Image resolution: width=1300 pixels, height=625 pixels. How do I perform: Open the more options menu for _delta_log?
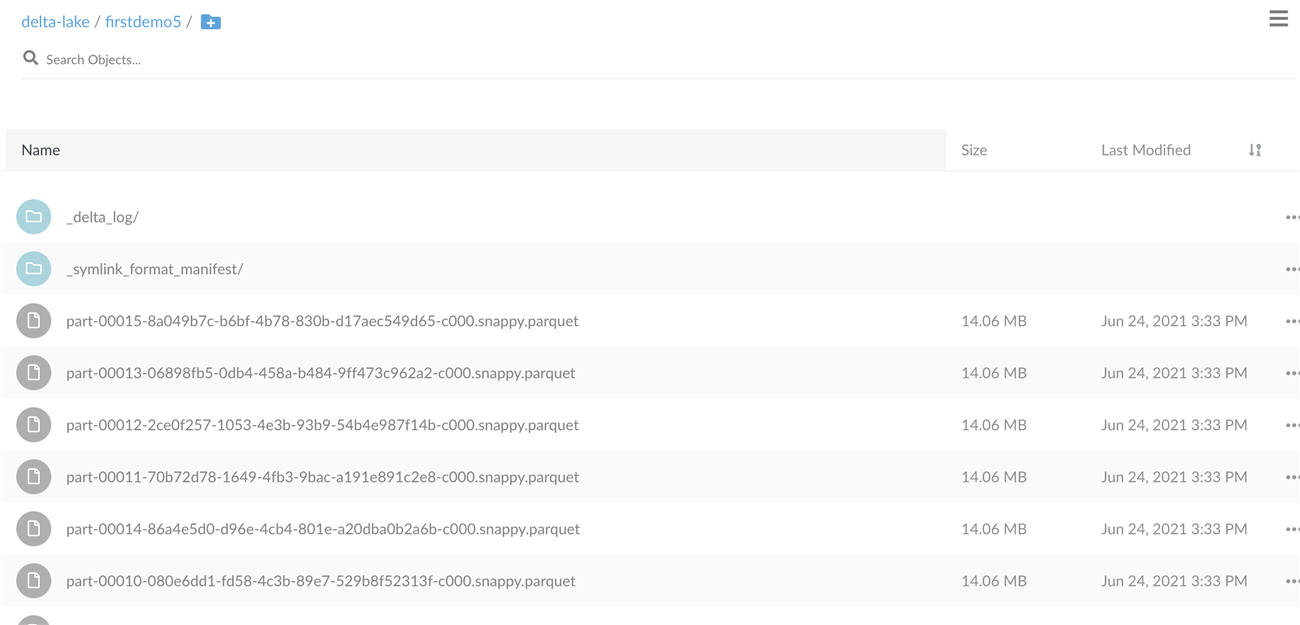(x=1292, y=217)
